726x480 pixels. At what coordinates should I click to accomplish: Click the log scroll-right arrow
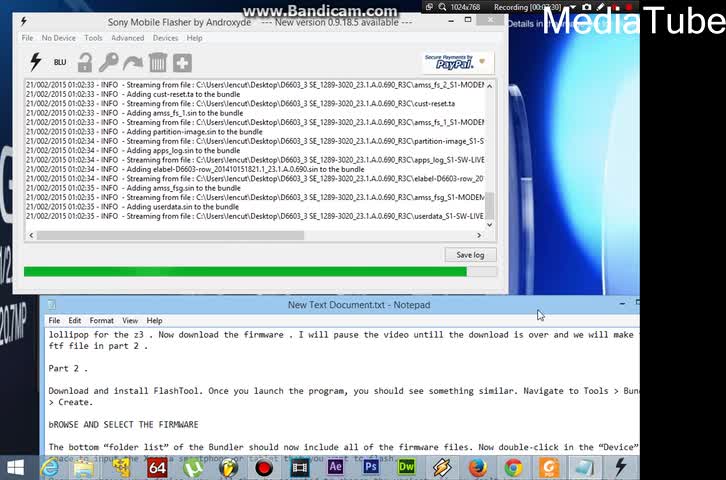coord(479,235)
